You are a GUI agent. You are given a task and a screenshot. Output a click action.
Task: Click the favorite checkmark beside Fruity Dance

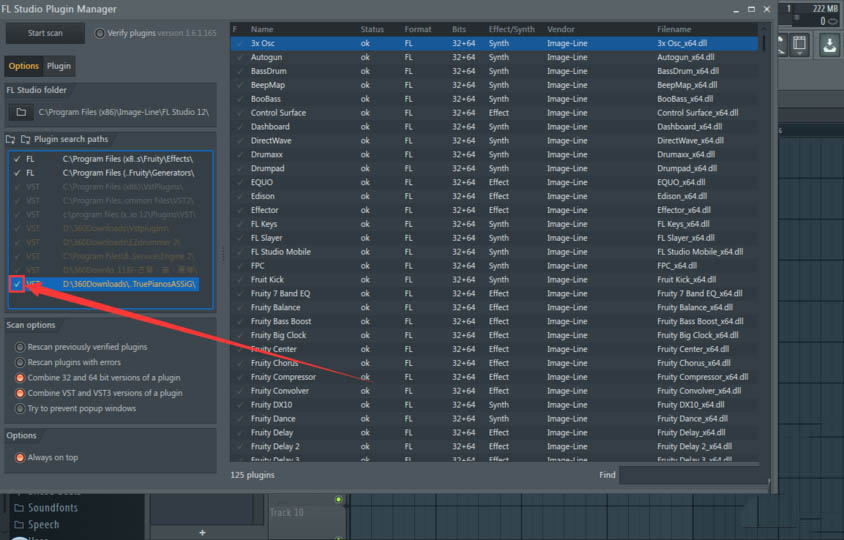pyautogui.click(x=240, y=419)
